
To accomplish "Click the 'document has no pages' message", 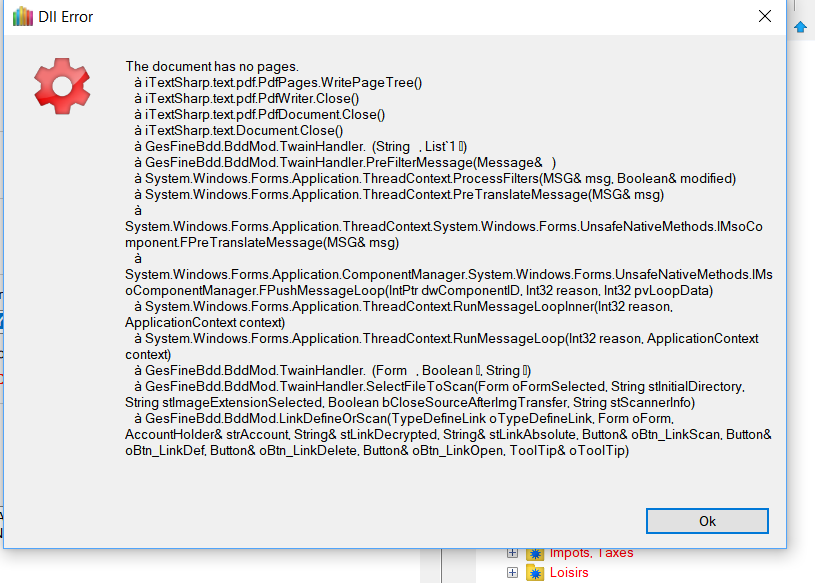I will pos(212,66).
